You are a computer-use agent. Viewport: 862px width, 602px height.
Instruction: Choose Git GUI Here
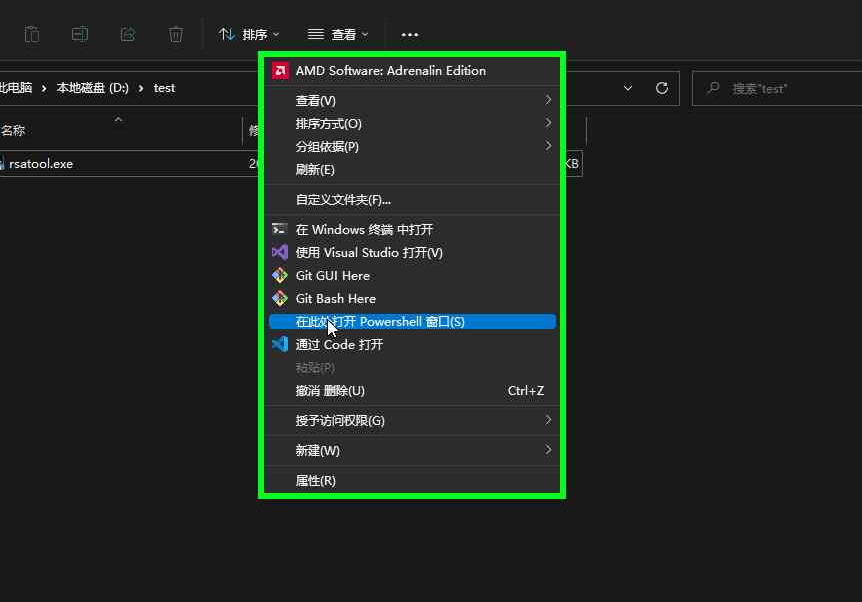tap(412, 275)
